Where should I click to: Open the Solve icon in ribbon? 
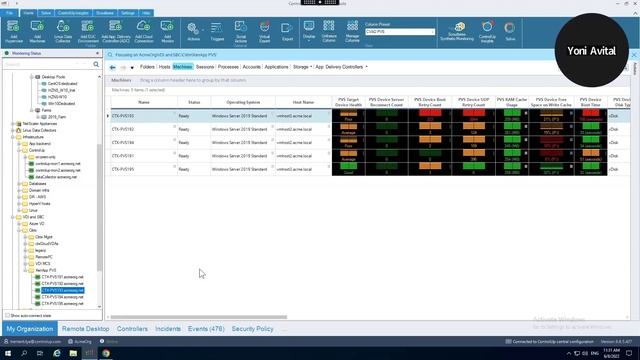pos(510,31)
